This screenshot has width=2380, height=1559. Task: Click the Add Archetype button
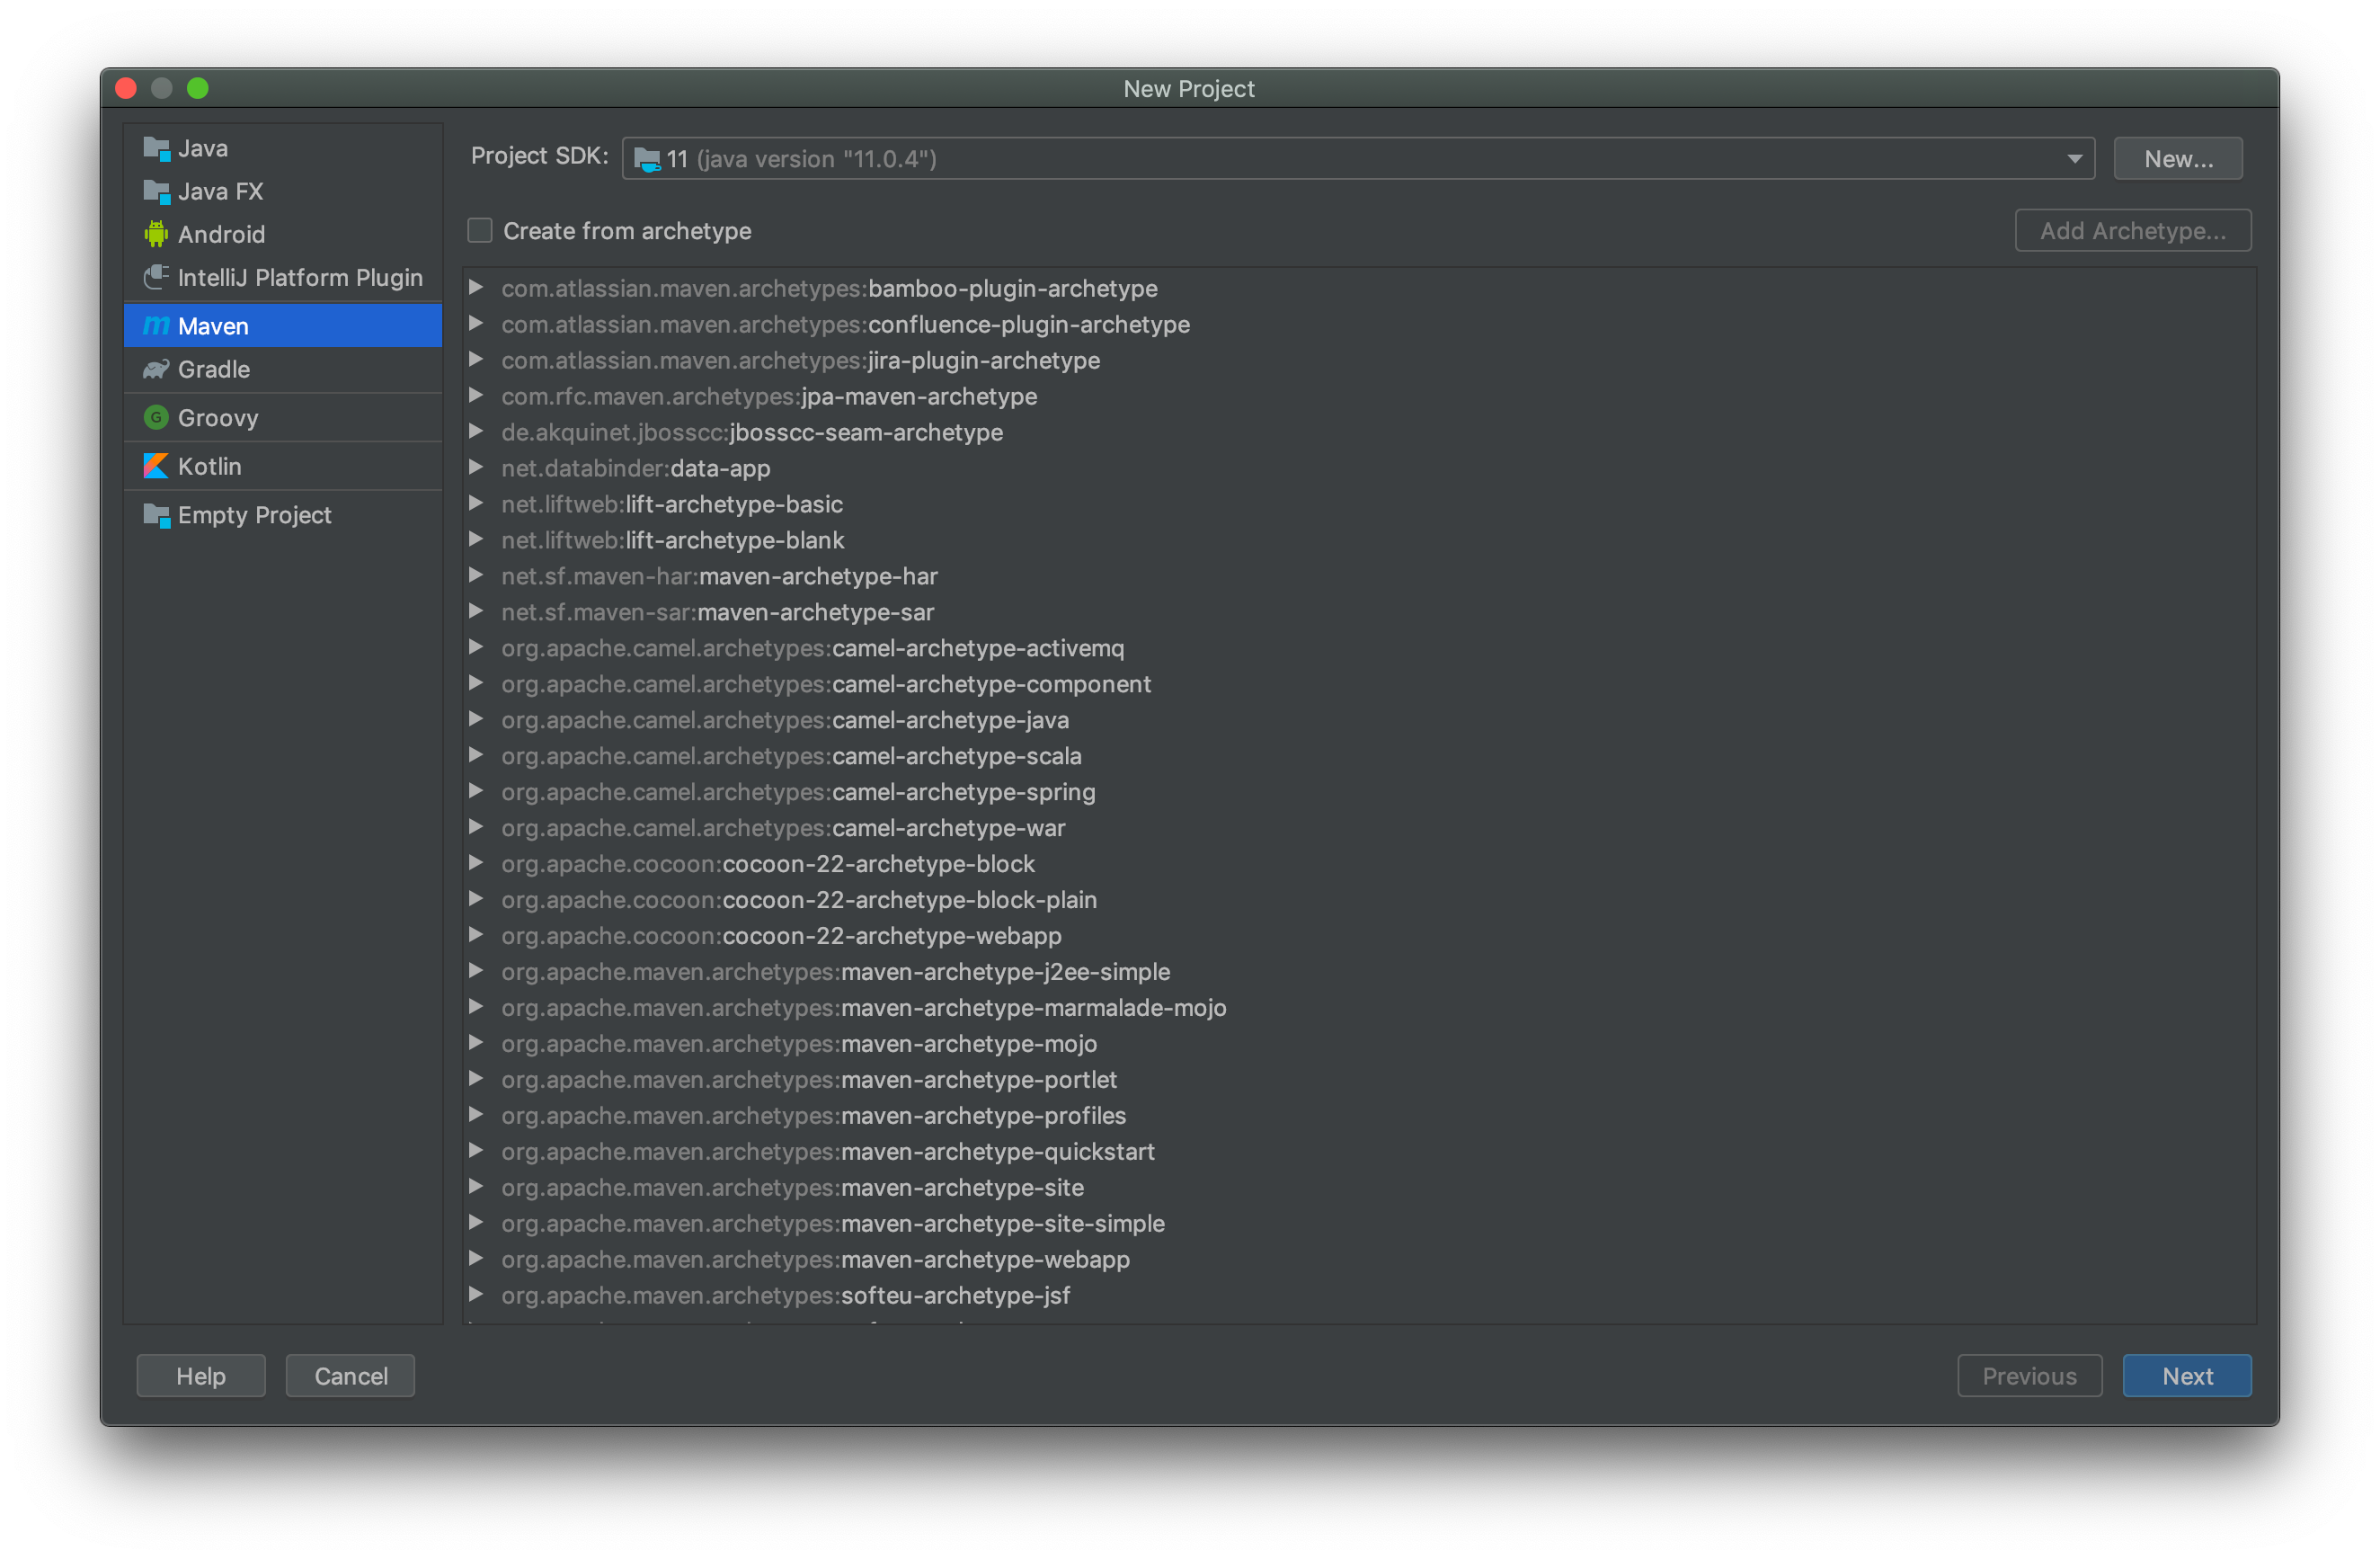[x=2133, y=230]
